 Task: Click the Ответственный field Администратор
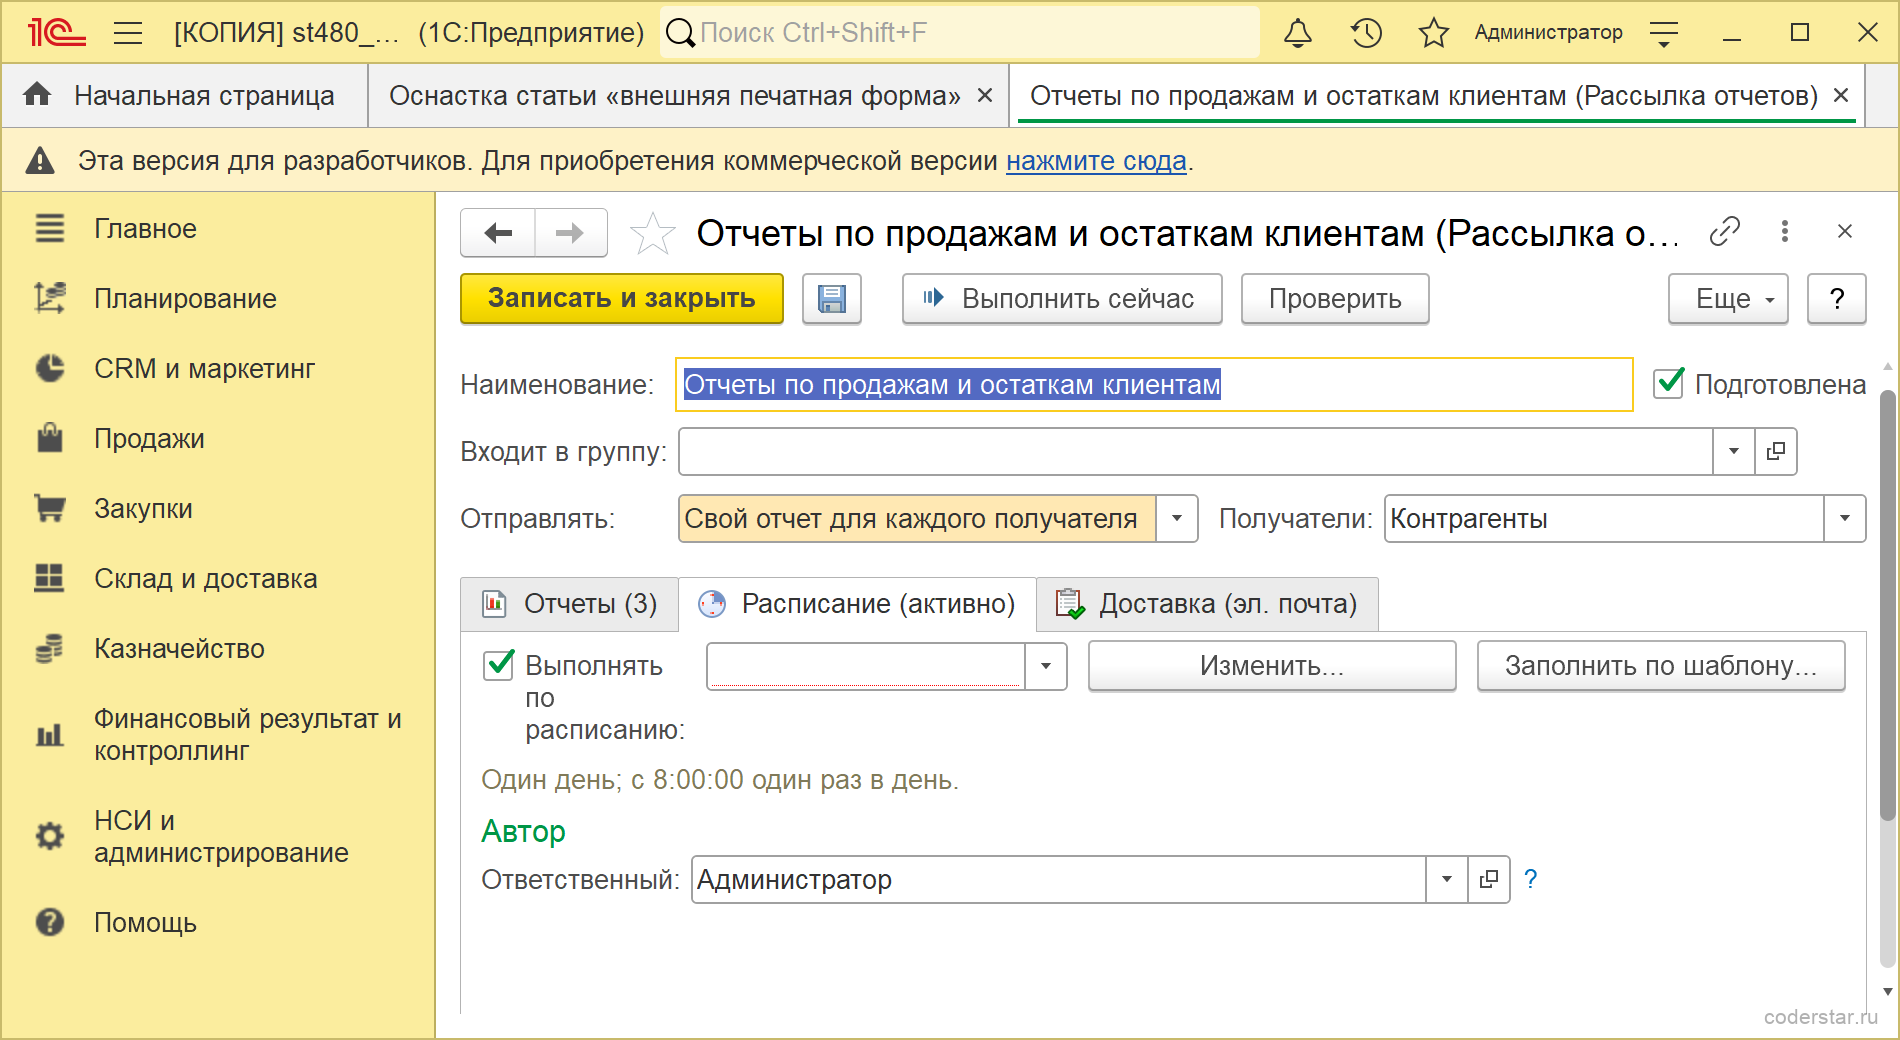click(x=1059, y=879)
